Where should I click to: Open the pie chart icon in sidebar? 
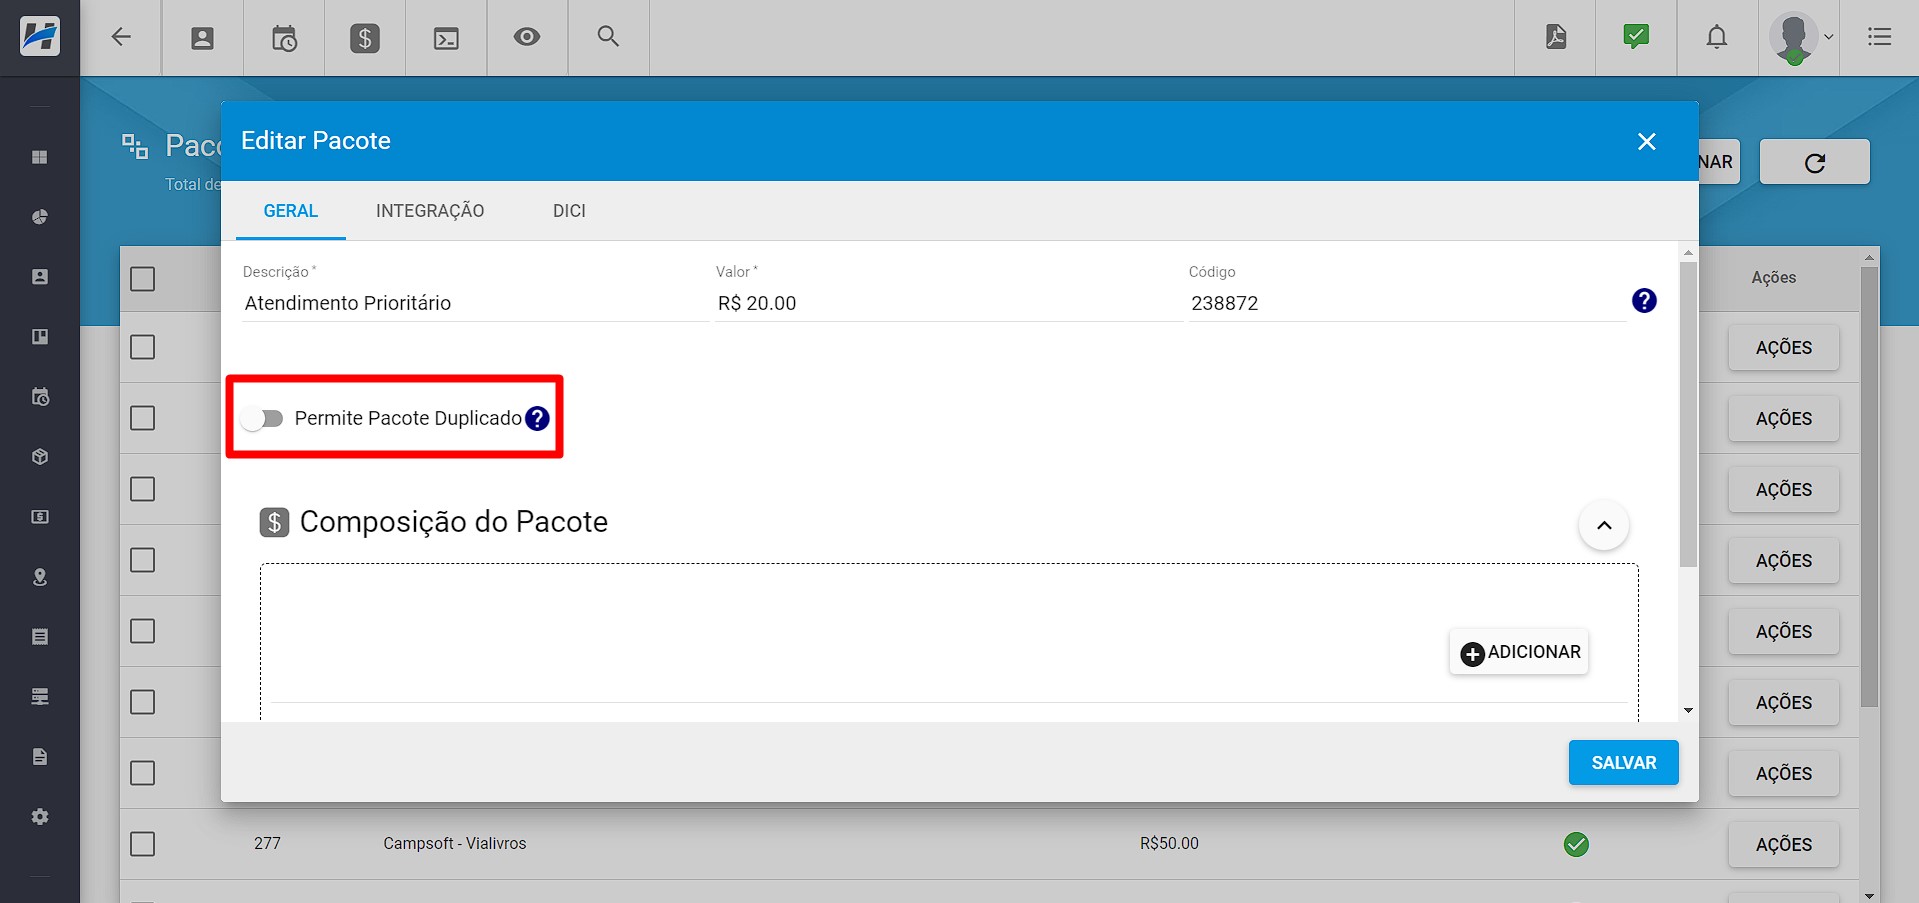pos(40,217)
